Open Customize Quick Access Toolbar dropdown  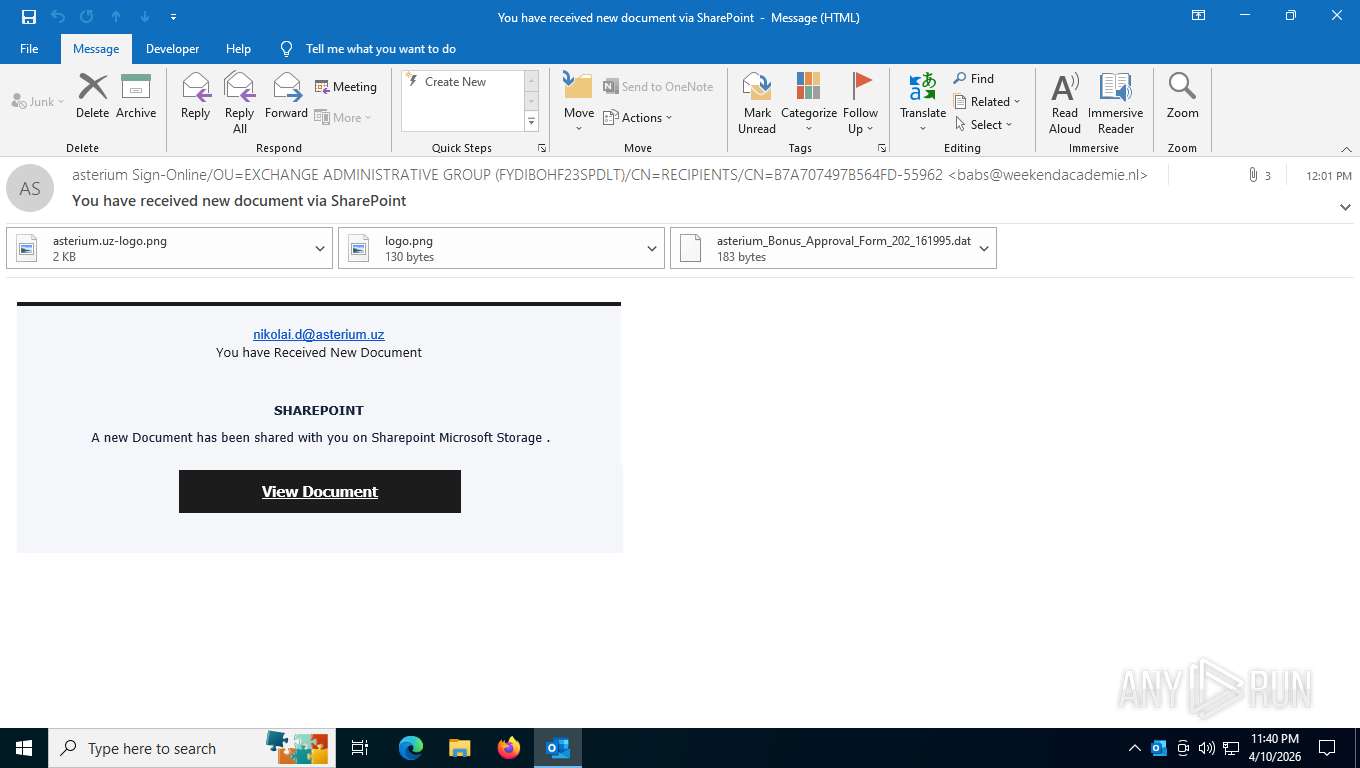(x=174, y=17)
